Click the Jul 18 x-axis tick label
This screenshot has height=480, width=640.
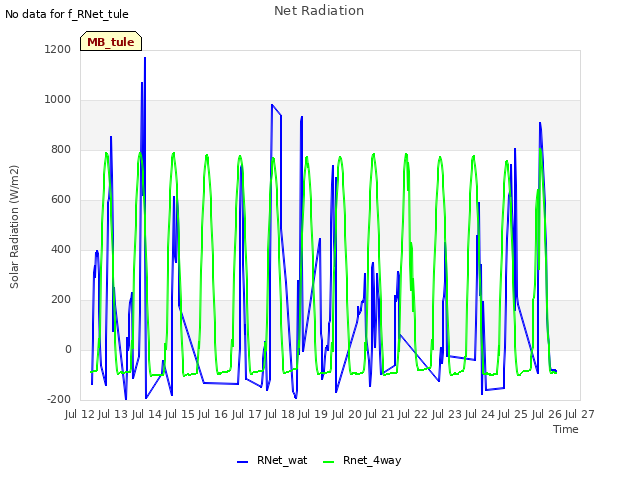click(x=280, y=414)
